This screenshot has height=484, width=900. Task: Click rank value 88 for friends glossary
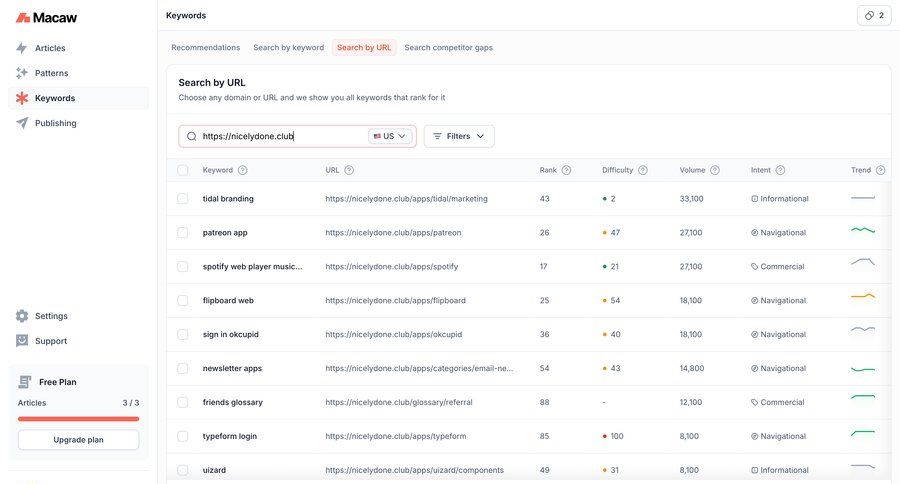click(544, 402)
